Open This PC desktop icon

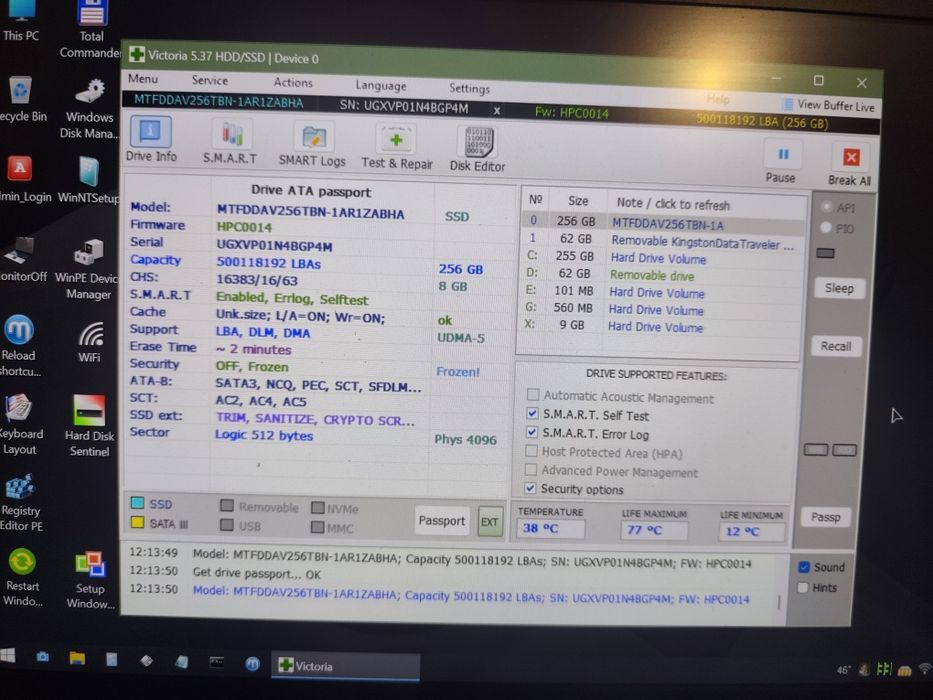tap(21, 21)
